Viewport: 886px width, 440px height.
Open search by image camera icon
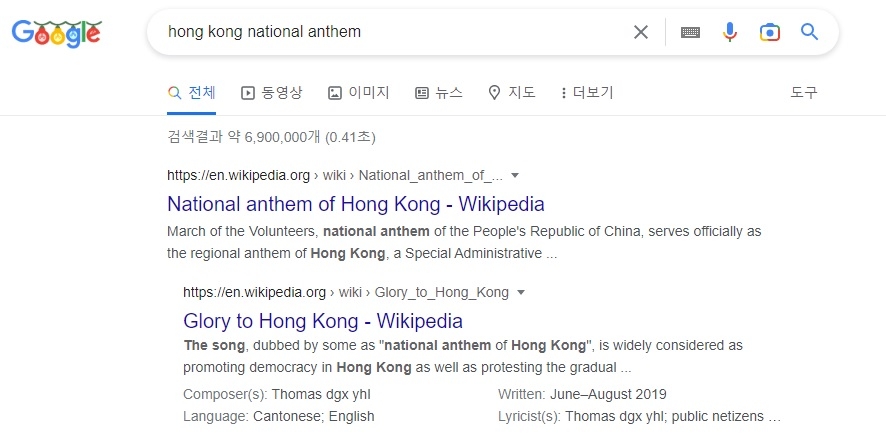coord(769,32)
